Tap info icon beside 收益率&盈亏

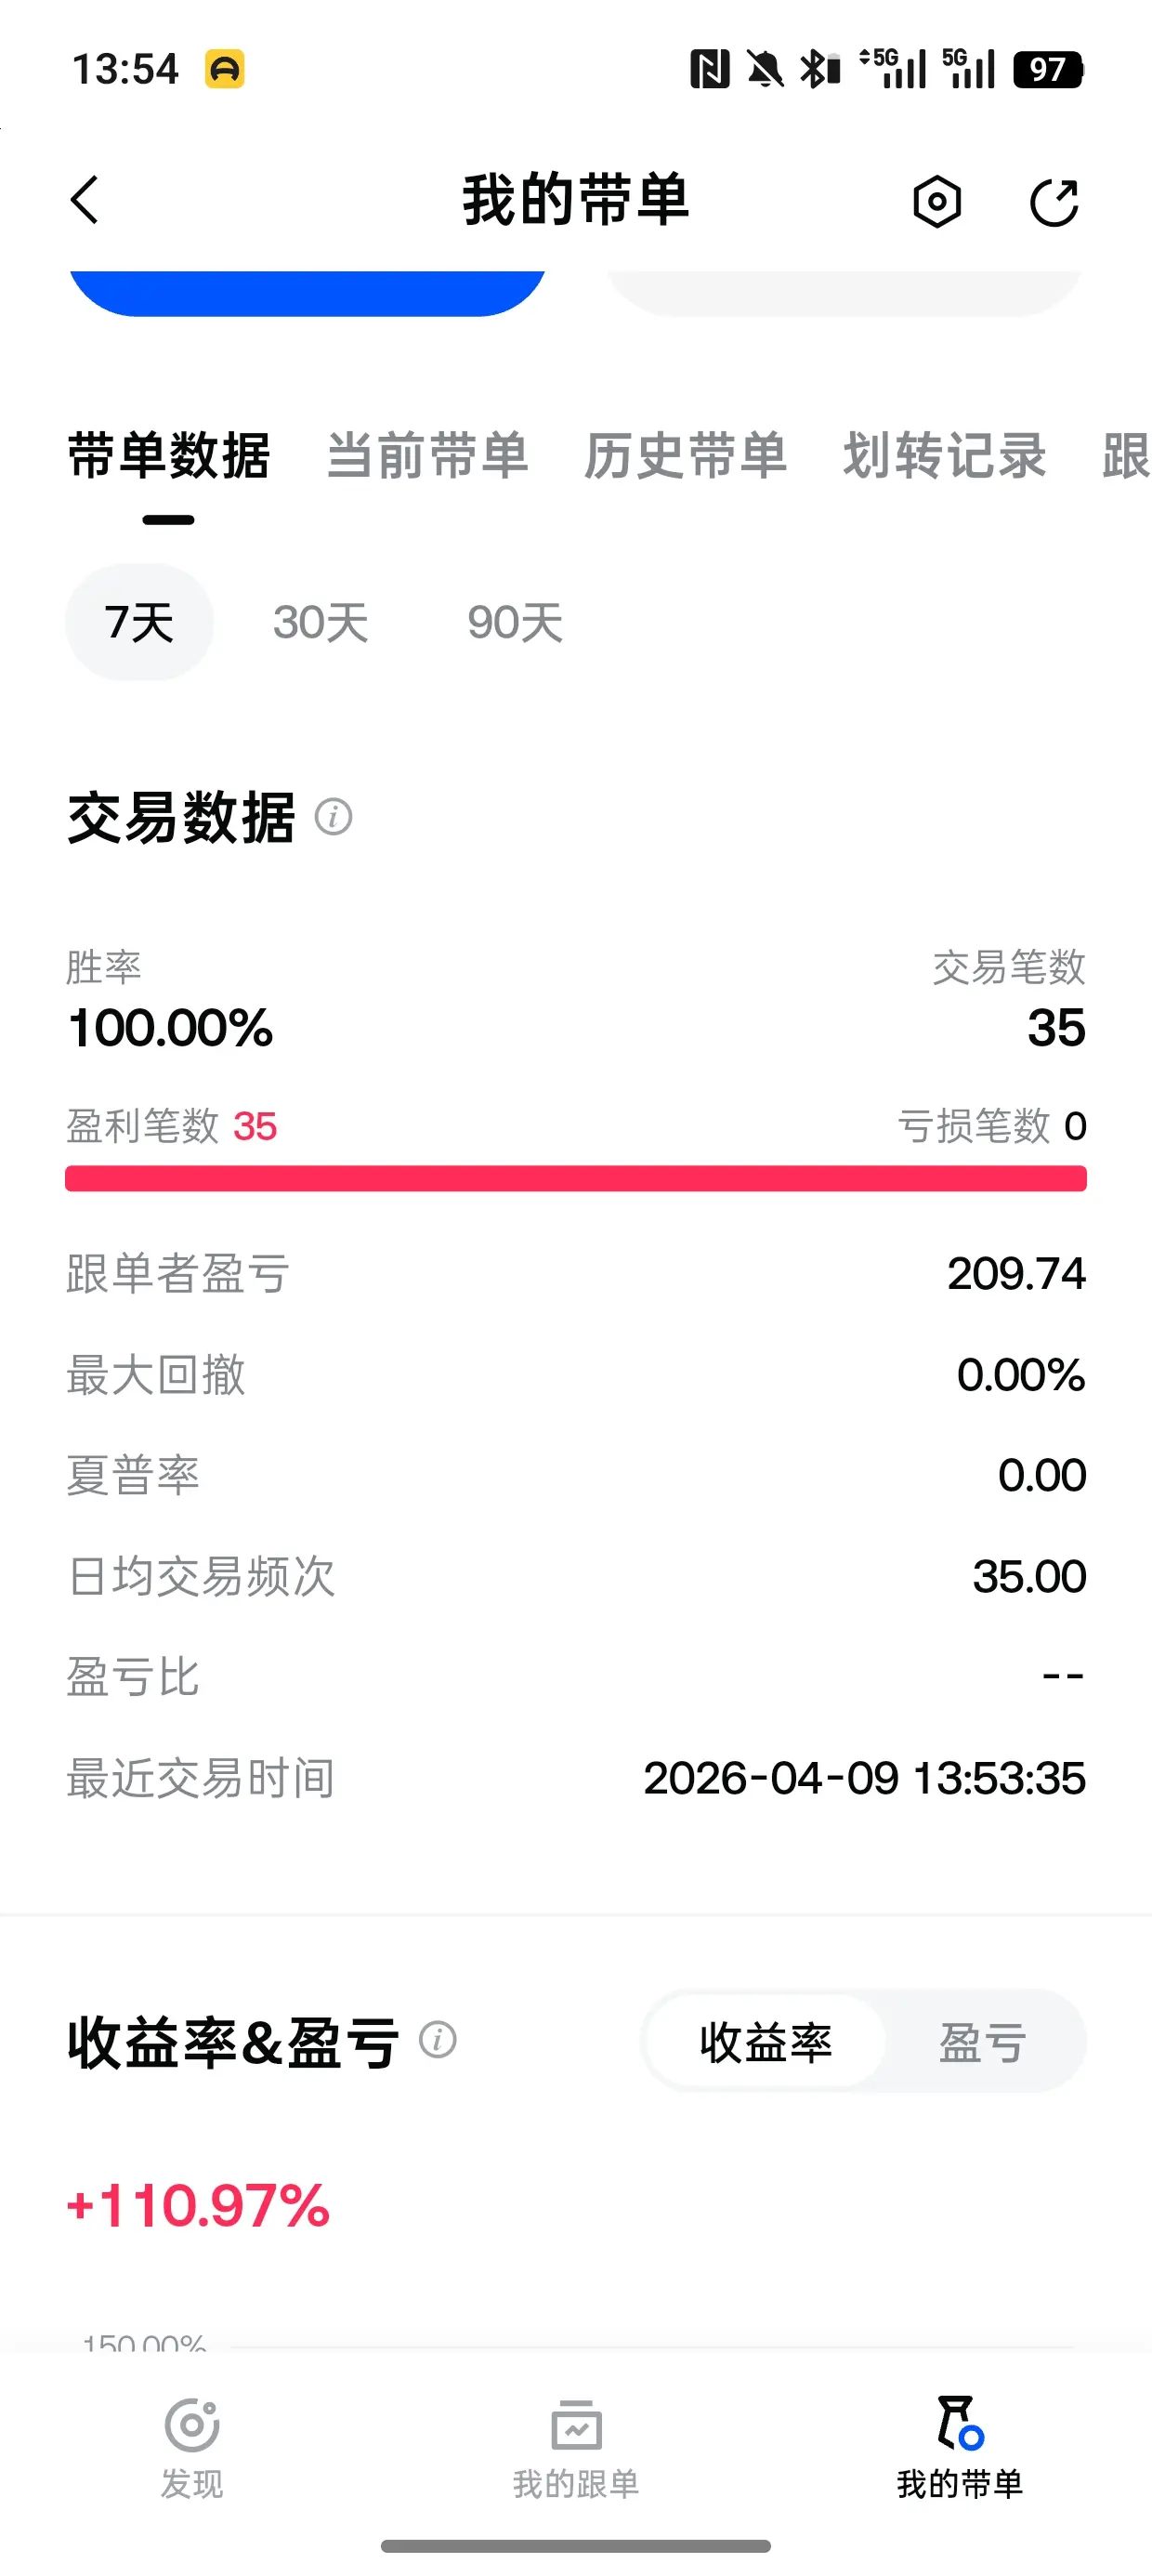tap(437, 2039)
